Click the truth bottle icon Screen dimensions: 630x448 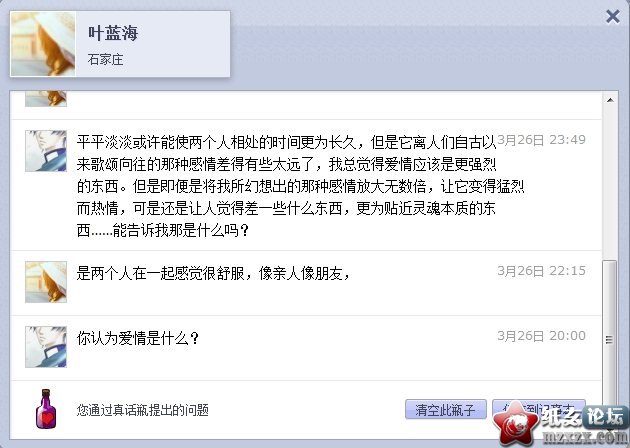[46, 409]
